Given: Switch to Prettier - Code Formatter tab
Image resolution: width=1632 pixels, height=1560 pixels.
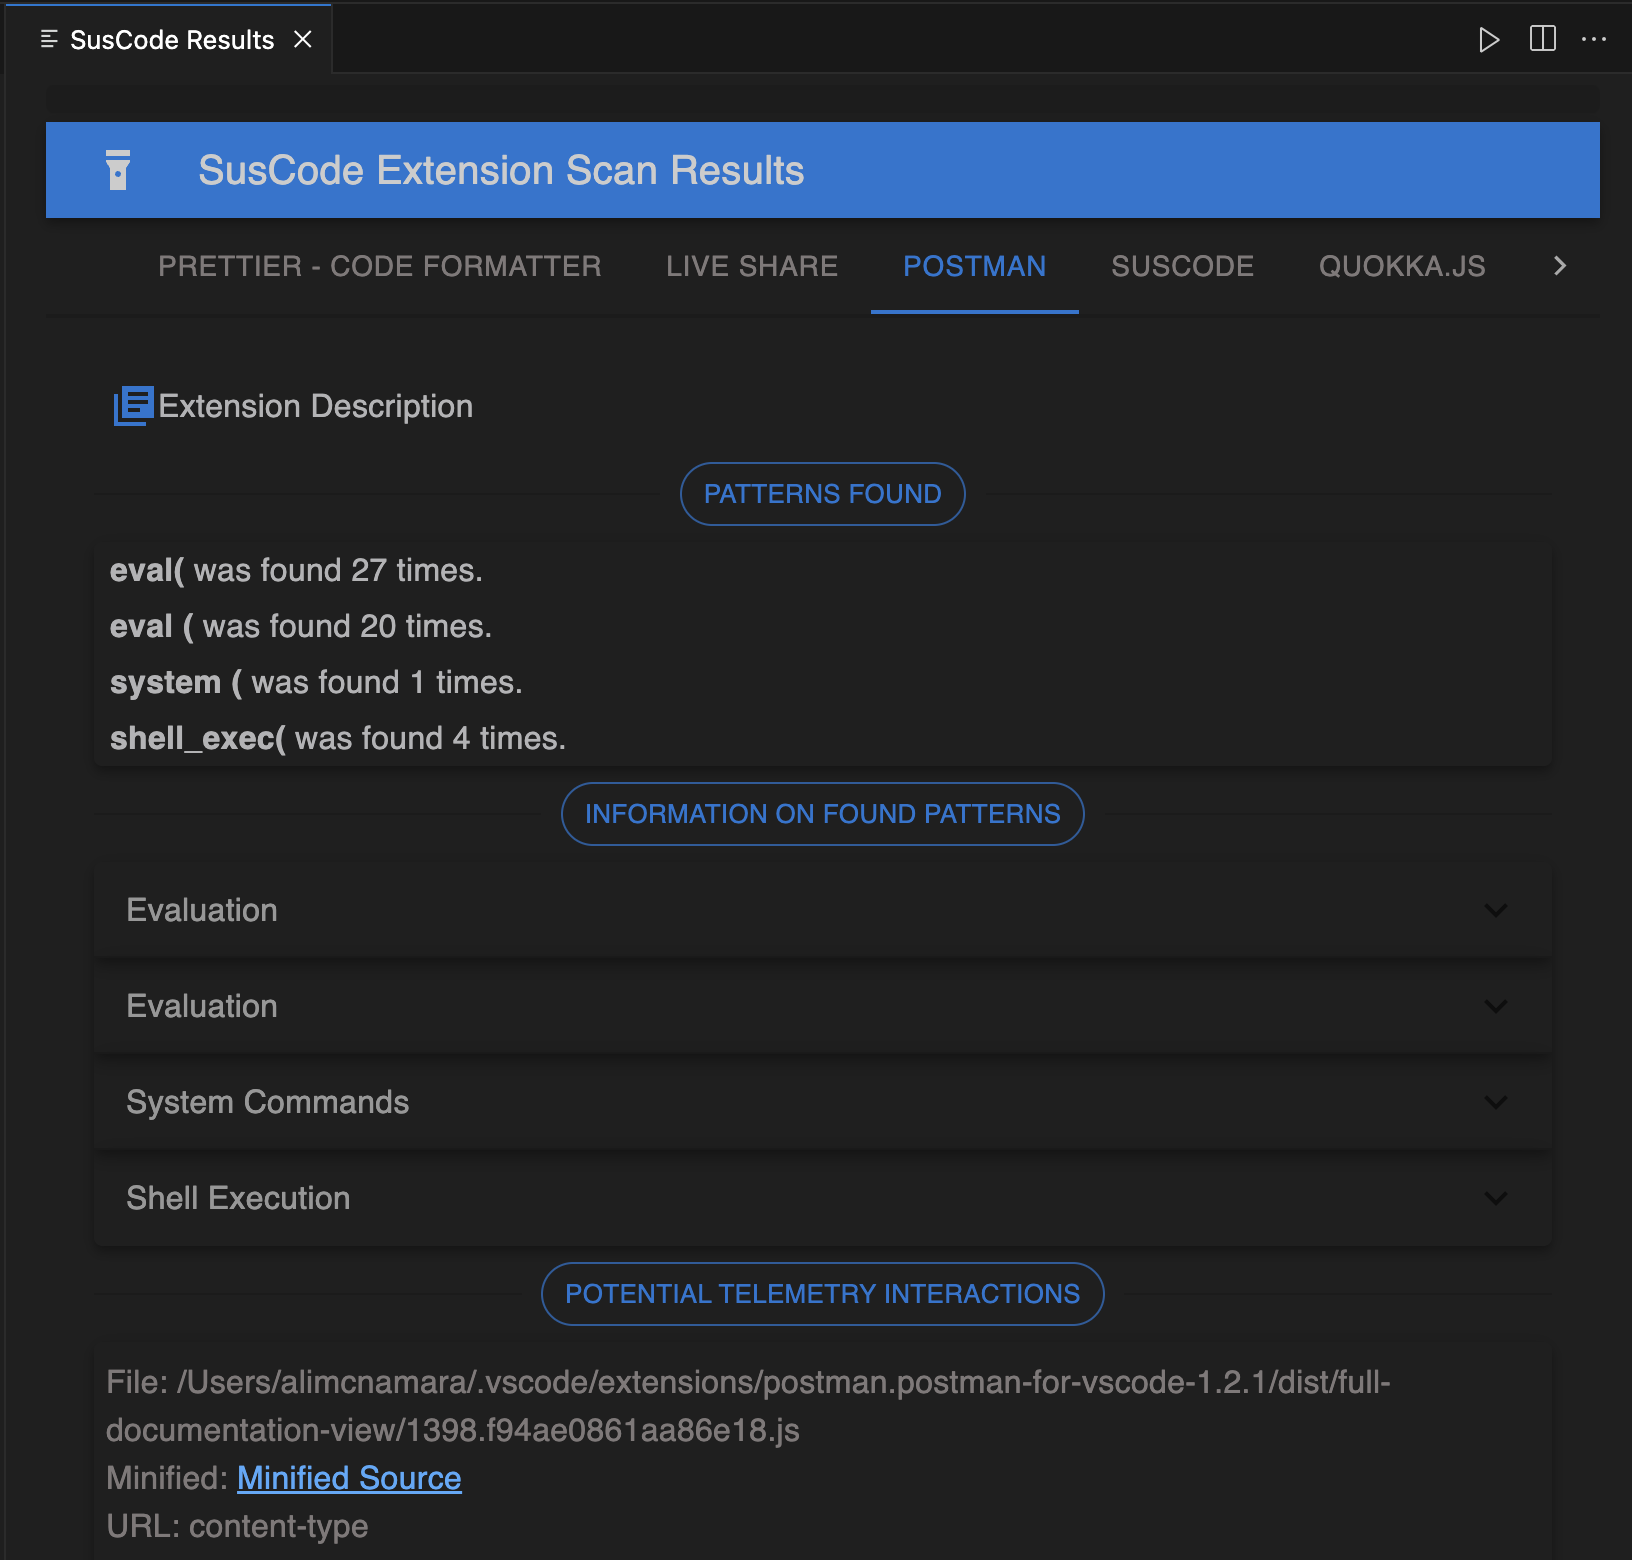Looking at the screenshot, I should 380,266.
